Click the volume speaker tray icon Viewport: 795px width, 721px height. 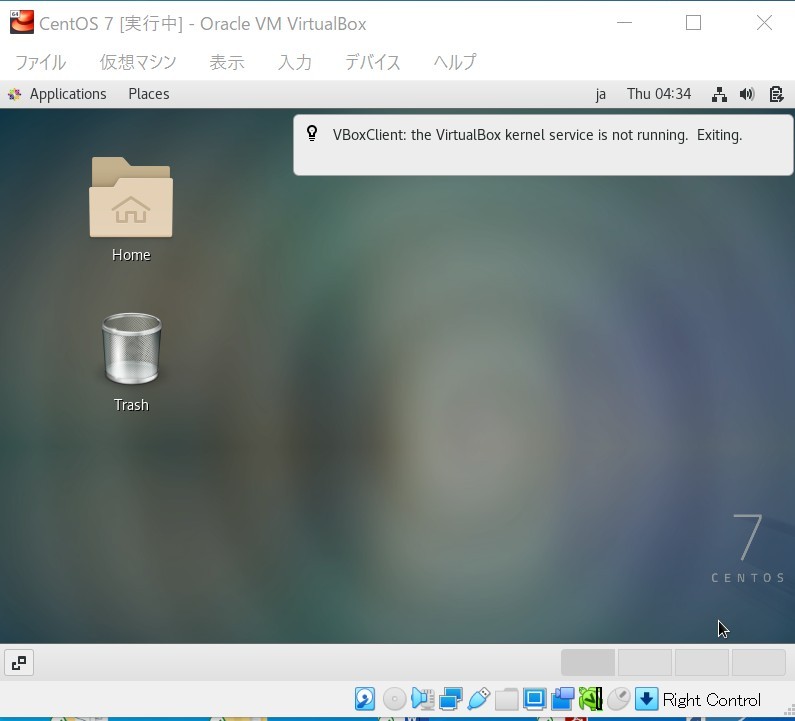pyautogui.click(x=747, y=94)
